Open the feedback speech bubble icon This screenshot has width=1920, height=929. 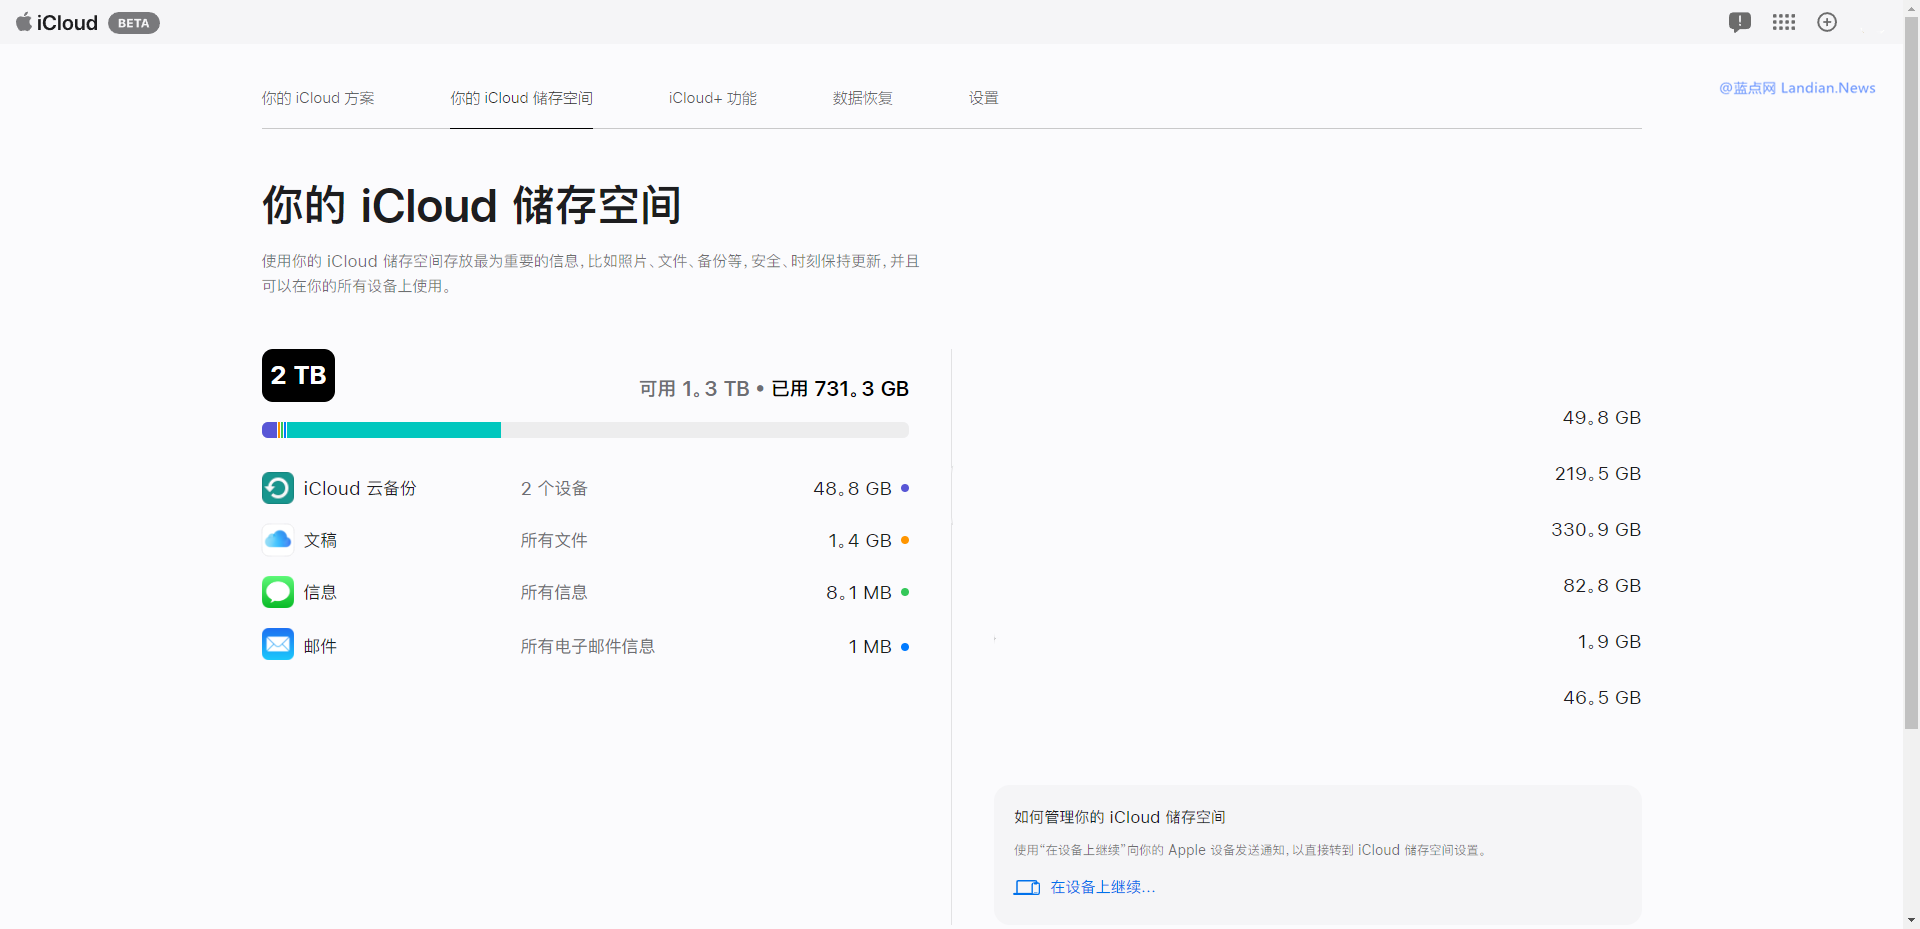click(1739, 22)
